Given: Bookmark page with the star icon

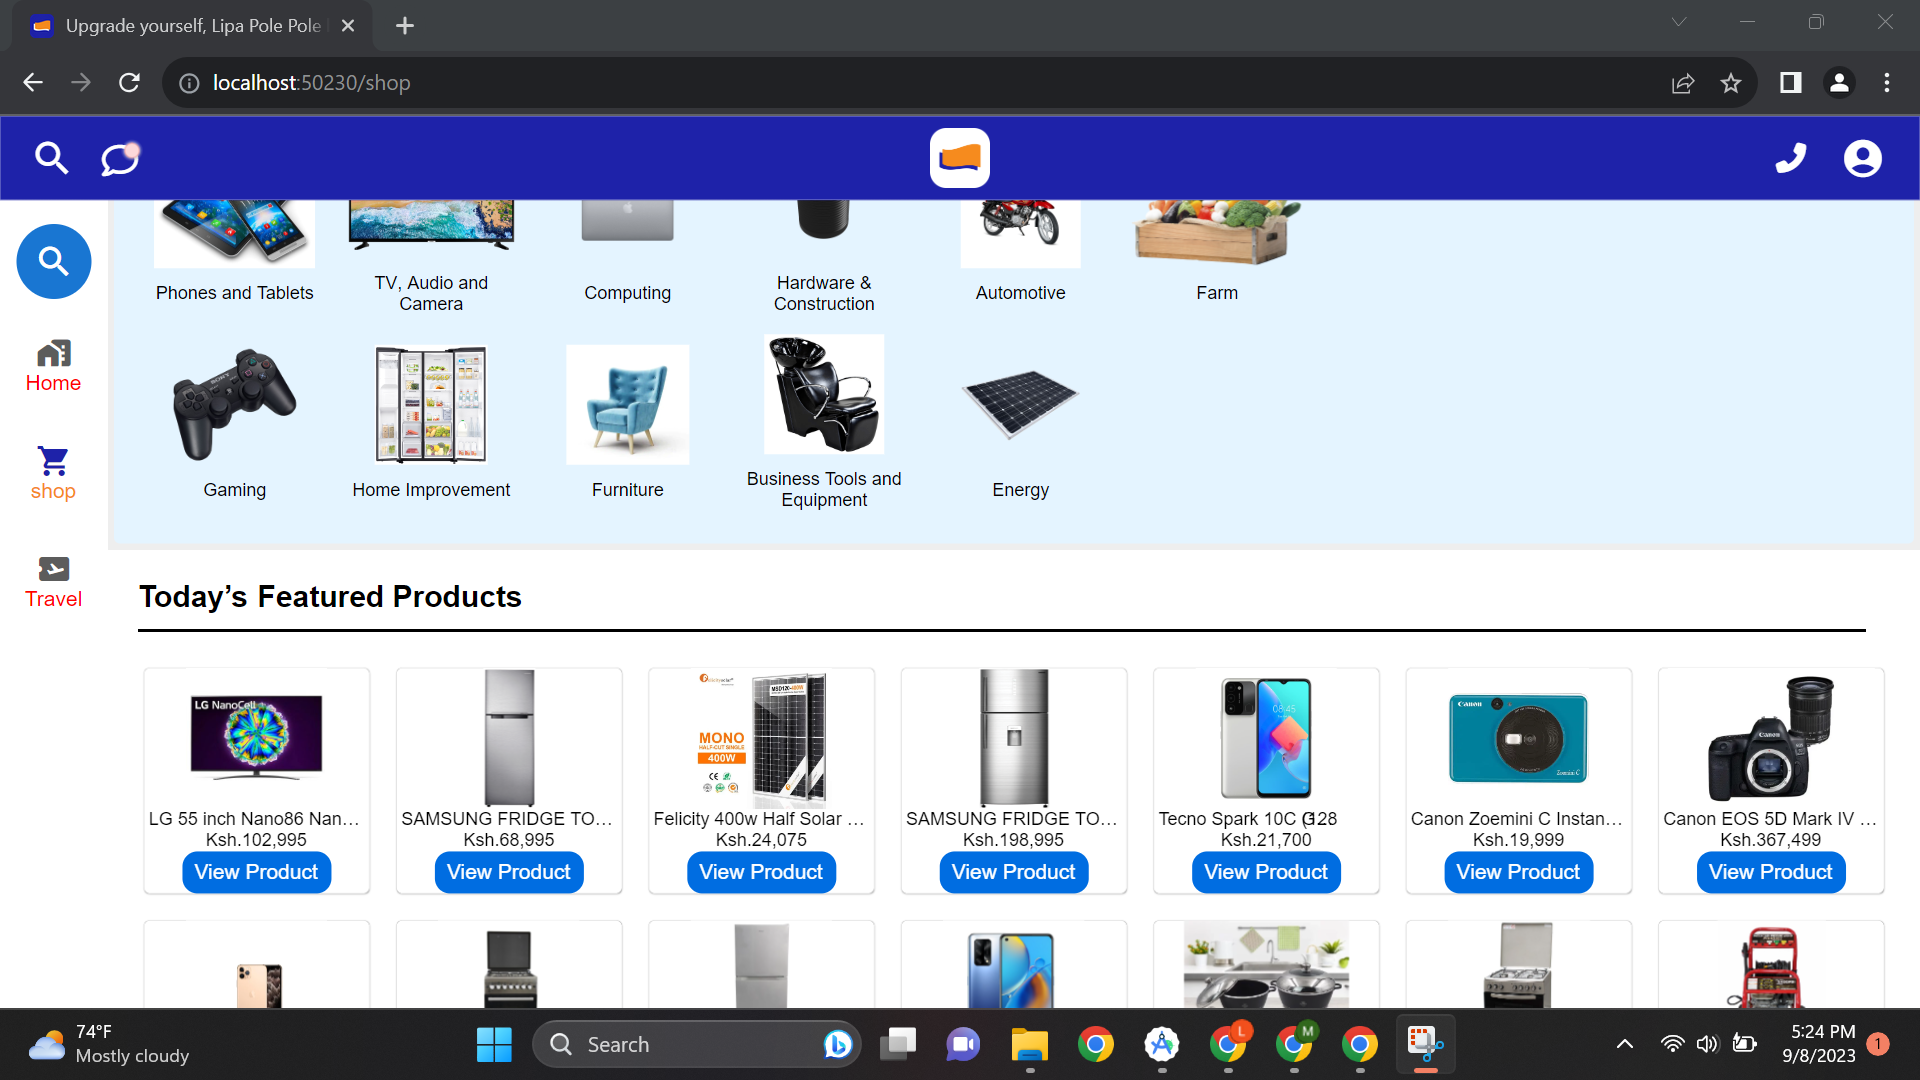Looking at the screenshot, I should pos(1731,83).
